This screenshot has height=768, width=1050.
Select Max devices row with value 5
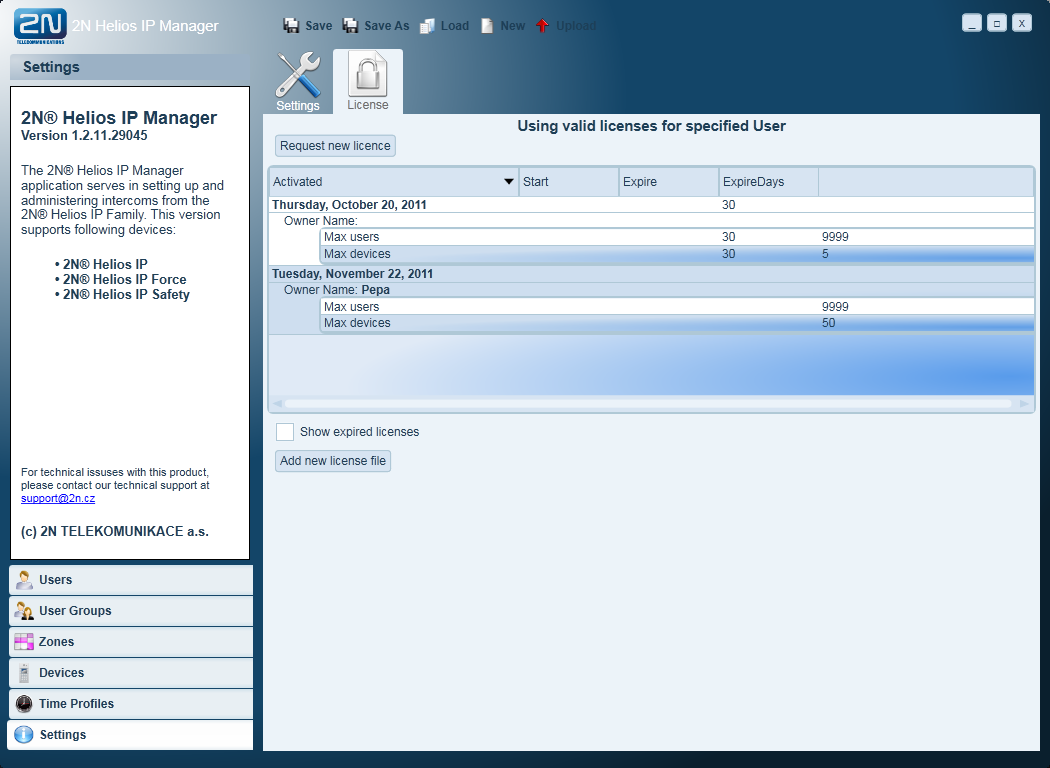pos(677,254)
